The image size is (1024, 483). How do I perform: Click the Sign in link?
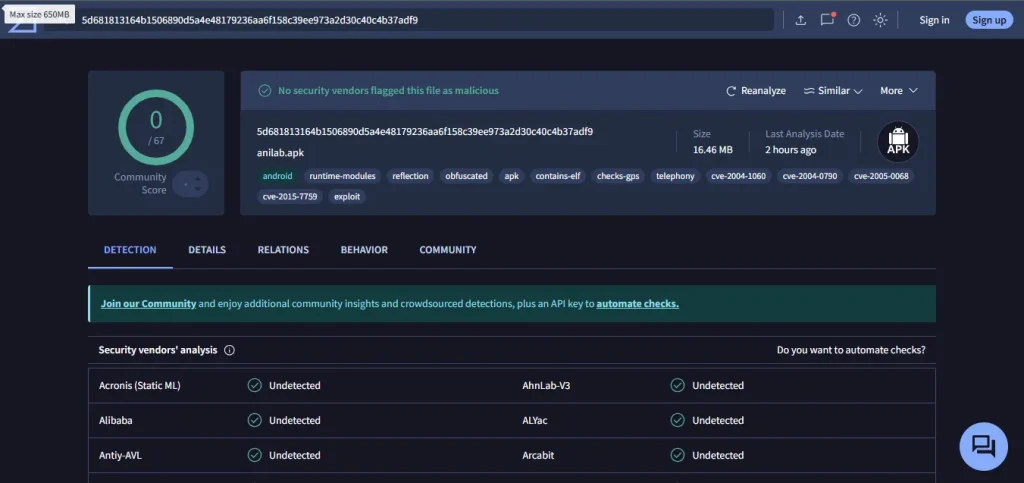(x=934, y=20)
